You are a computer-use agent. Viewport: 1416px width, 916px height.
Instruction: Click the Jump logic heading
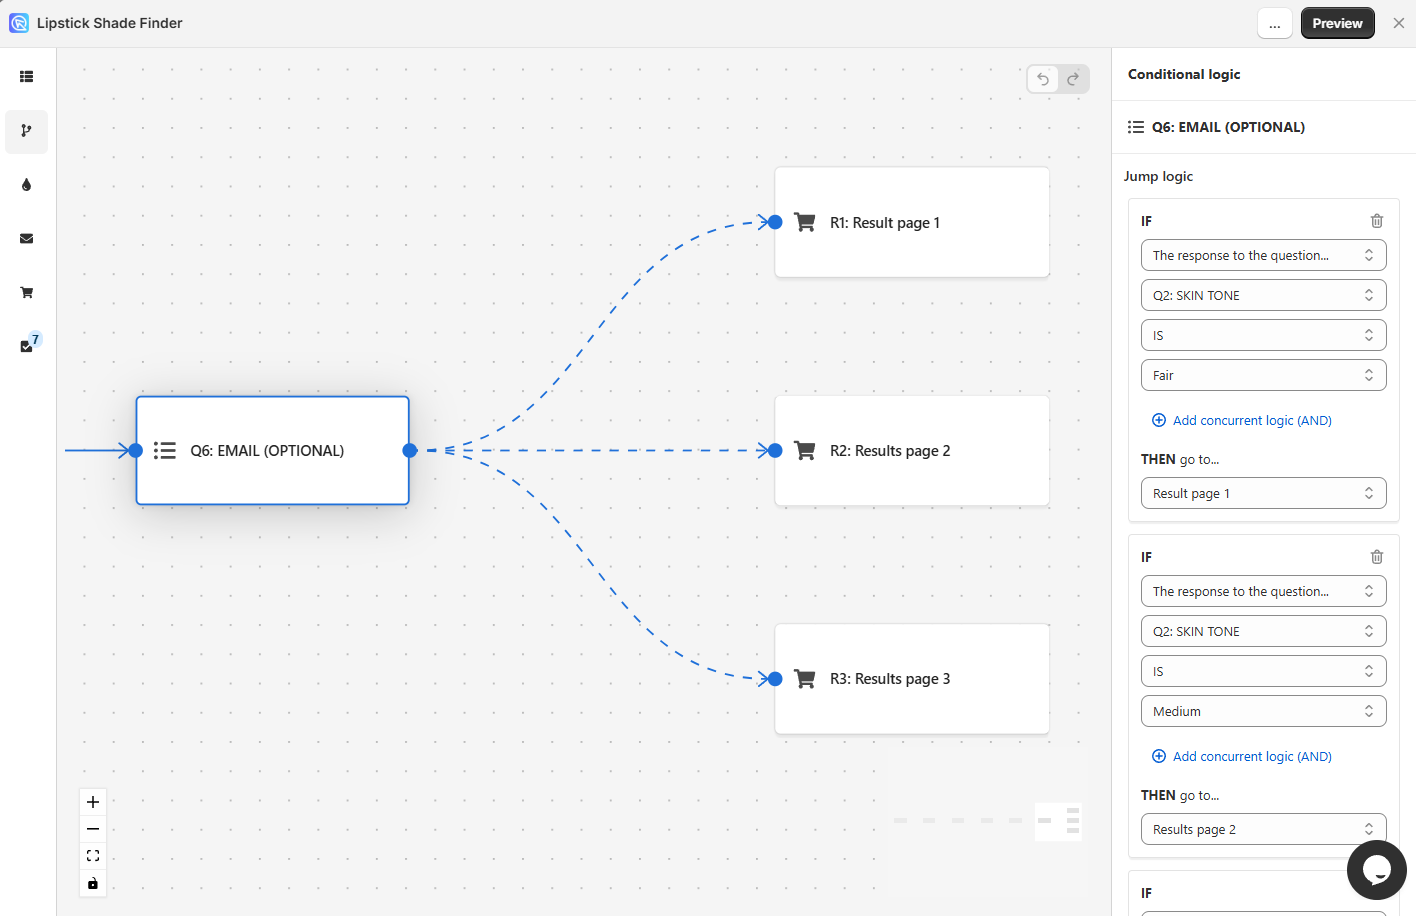pyautogui.click(x=1158, y=176)
